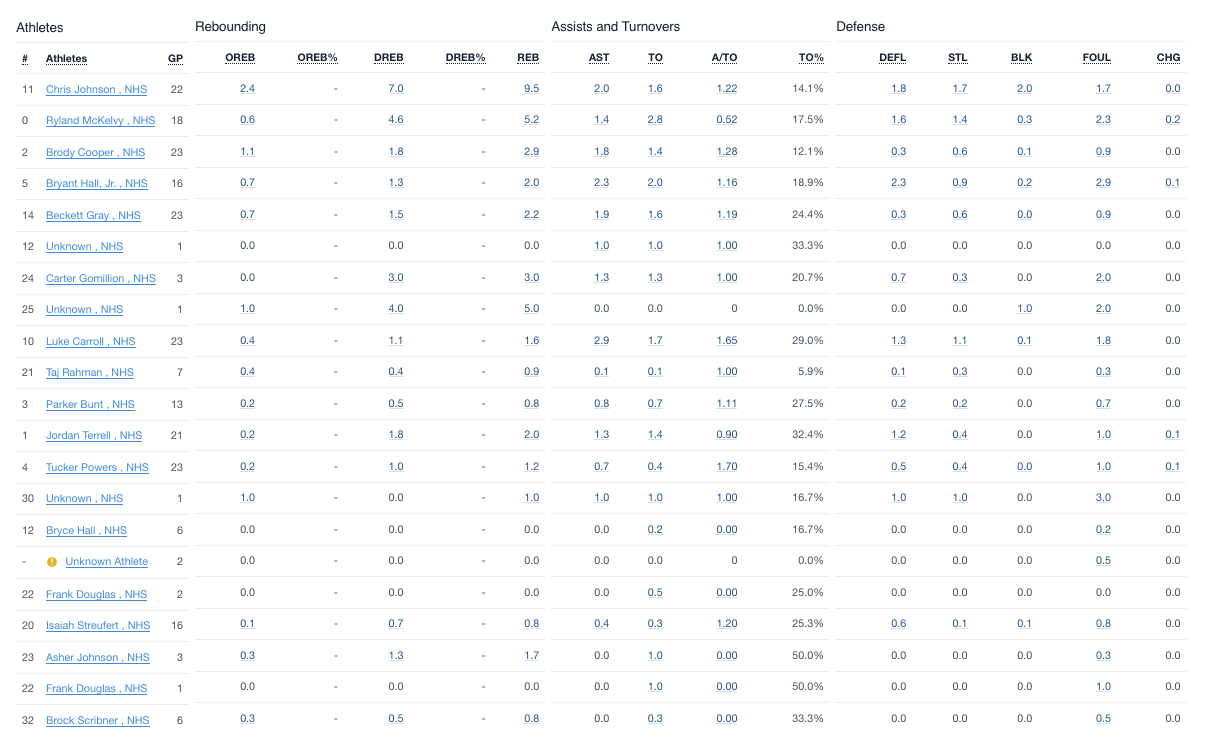Click Chris Johnson's 9.5 REB value
1225x754 pixels.
click(531, 89)
